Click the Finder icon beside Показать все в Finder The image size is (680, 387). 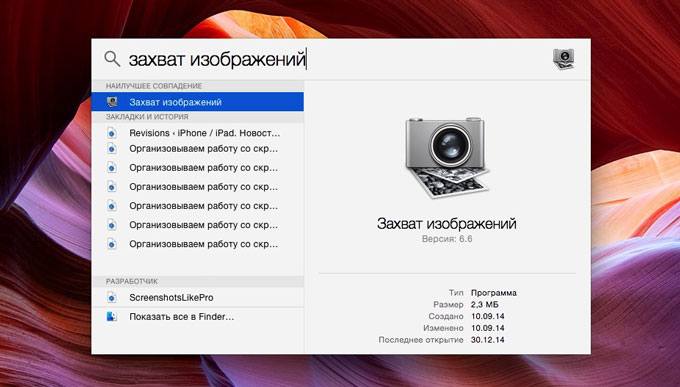tap(111, 316)
